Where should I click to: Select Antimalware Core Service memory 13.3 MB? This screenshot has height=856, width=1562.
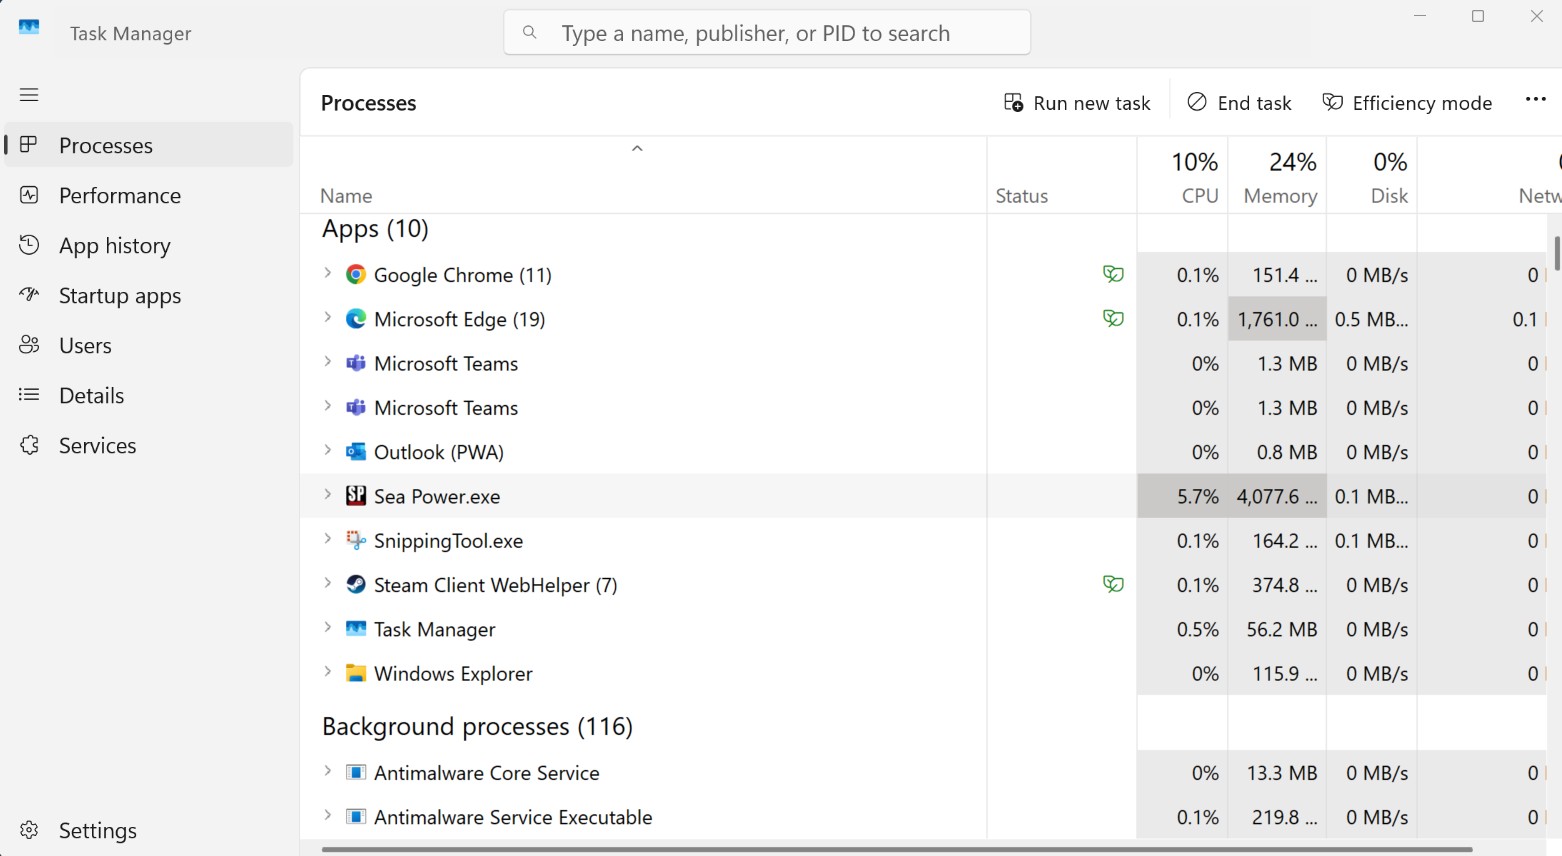coord(1282,773)
